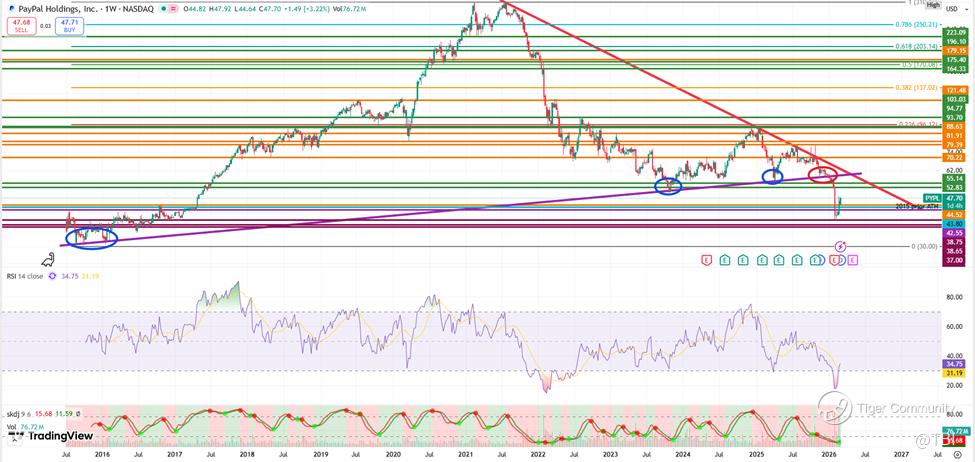Screen dimensions: 975x462
Task: Open the lightning bolt event marker
Action: tap(840, 246)
